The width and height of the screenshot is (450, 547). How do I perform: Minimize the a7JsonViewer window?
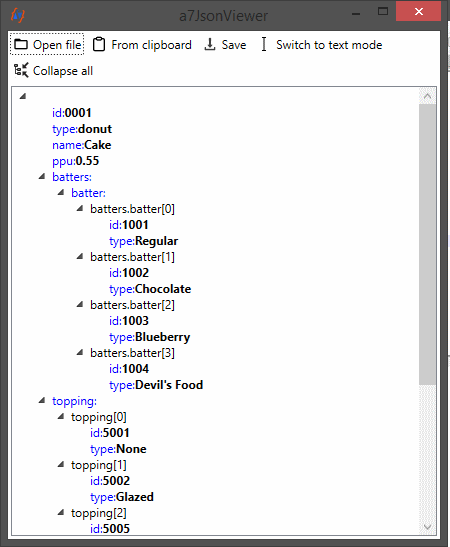click(356, 13)
